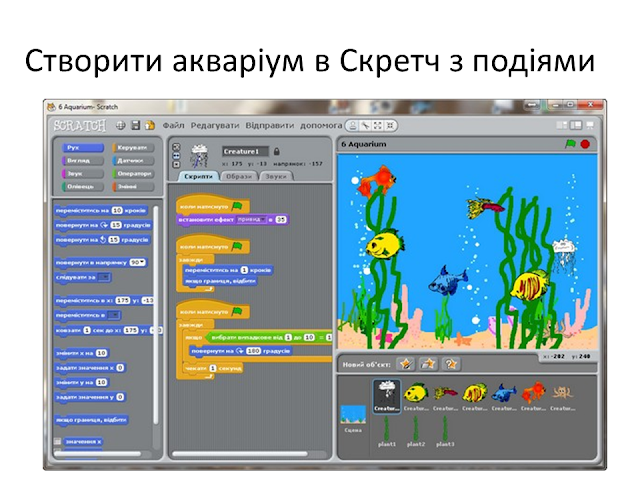Set rotation style to can rotate
640x480 pixels.
(176, 147)
